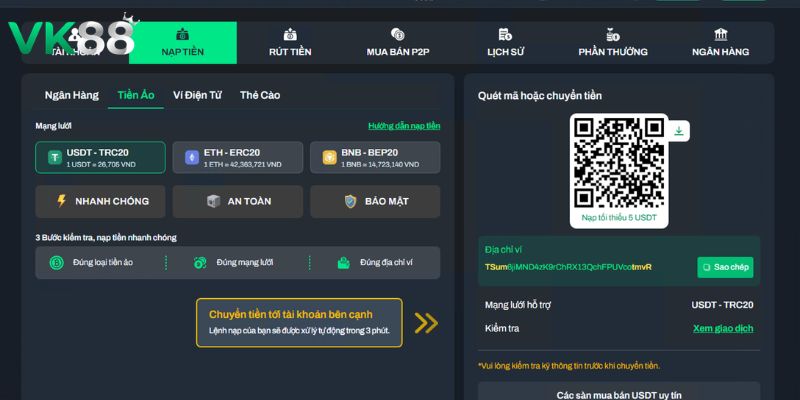Switch to Ngân Hàng payment method
Screen dimensions: 800x400
(72, 95)
